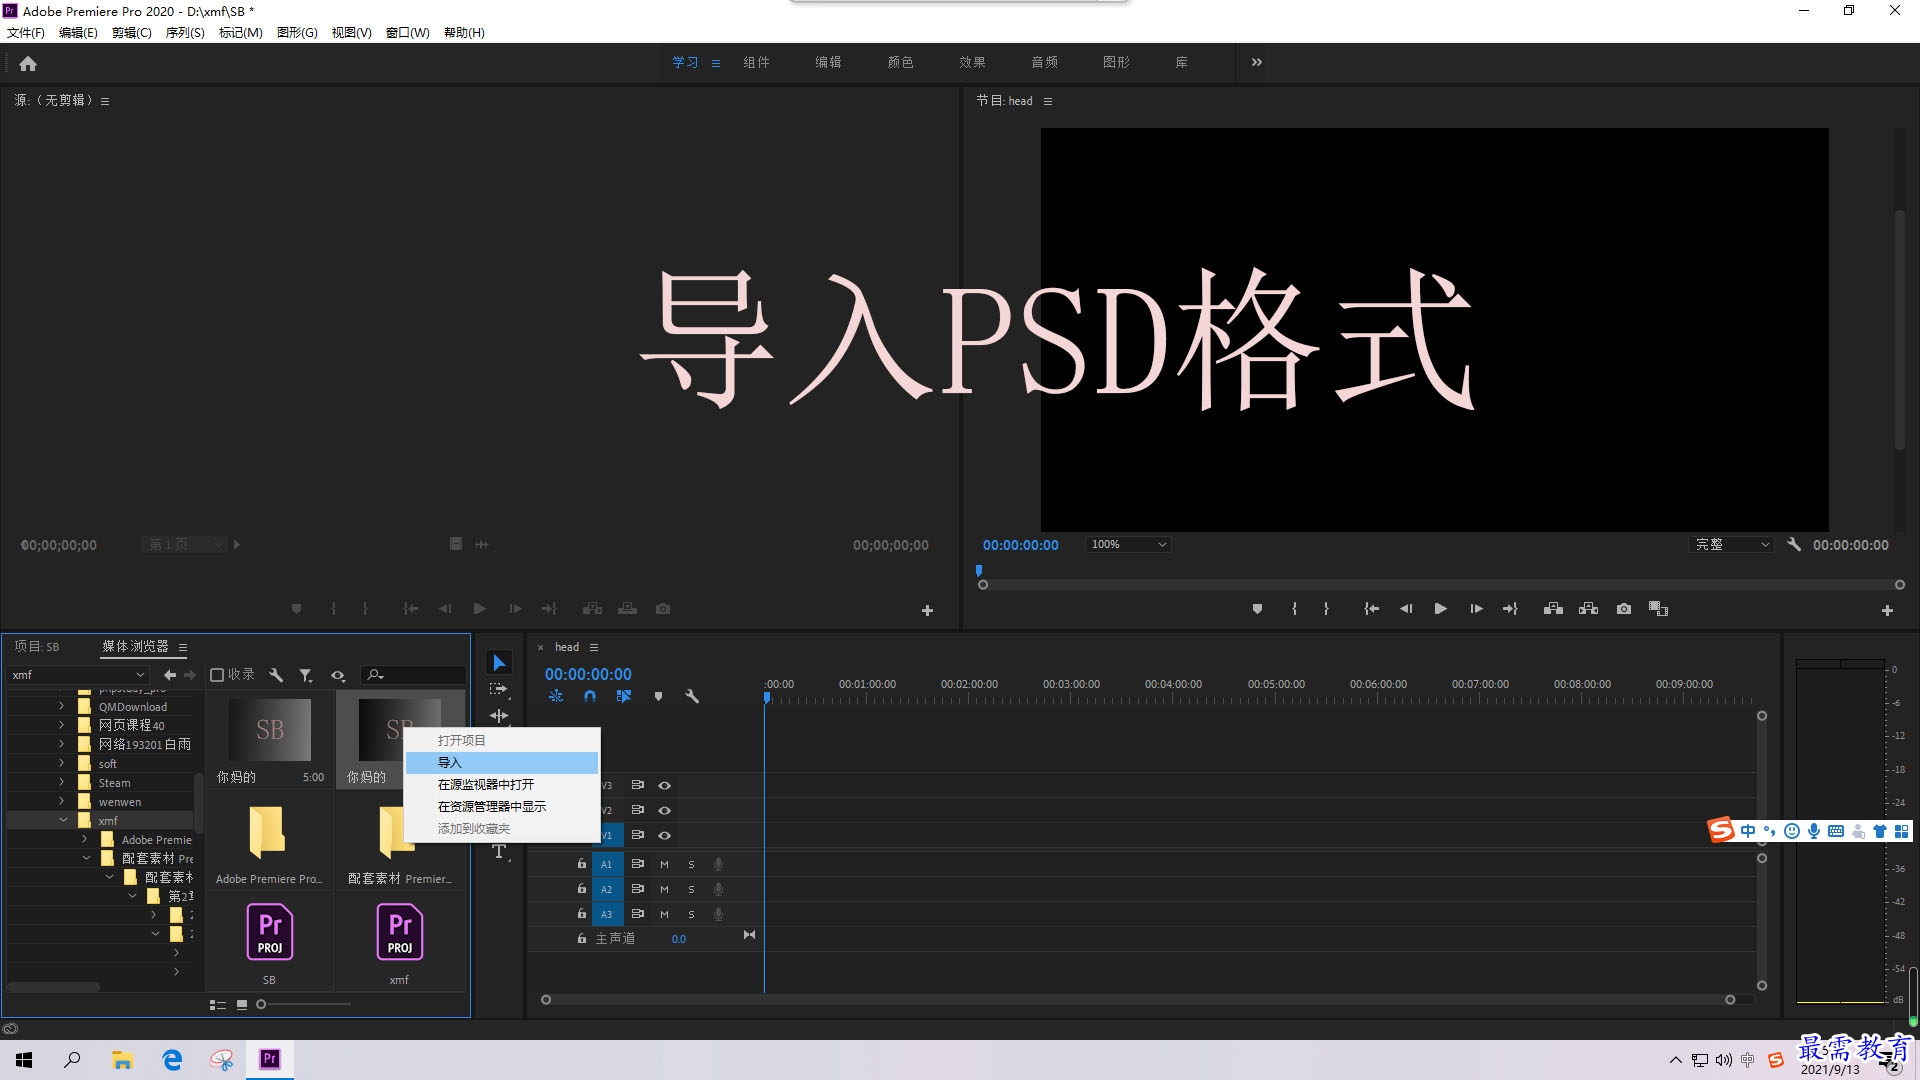The height and width of the screenshot is (1080, 1920).
Task: Choose 在资源管理器中显示 from context menu
Action: pyautogui.click(x=502, y=806)
